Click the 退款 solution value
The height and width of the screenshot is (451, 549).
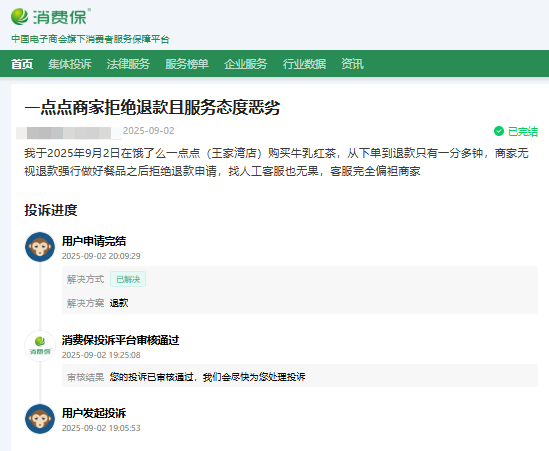pos(119,303)
